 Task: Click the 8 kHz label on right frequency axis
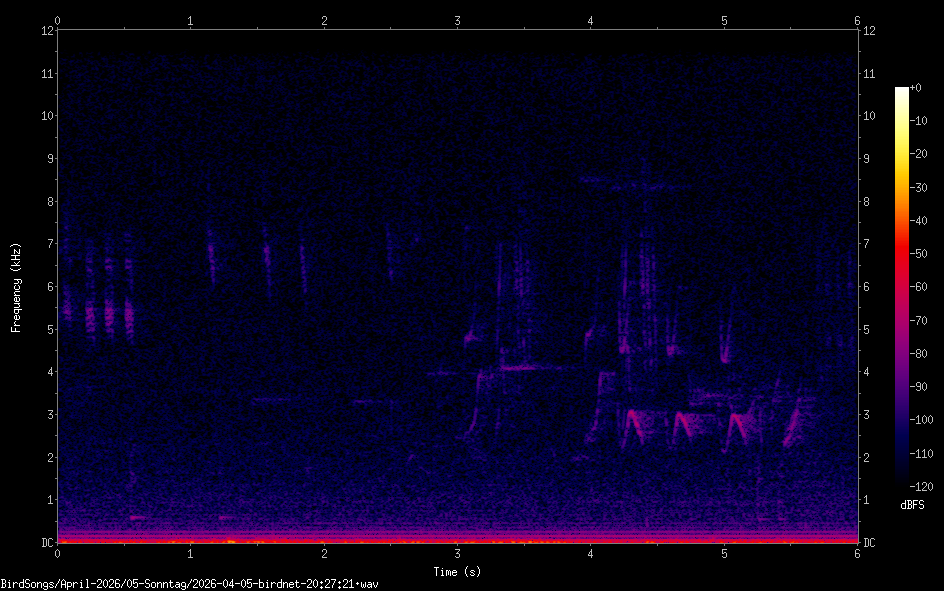click(x=868, y=201)
